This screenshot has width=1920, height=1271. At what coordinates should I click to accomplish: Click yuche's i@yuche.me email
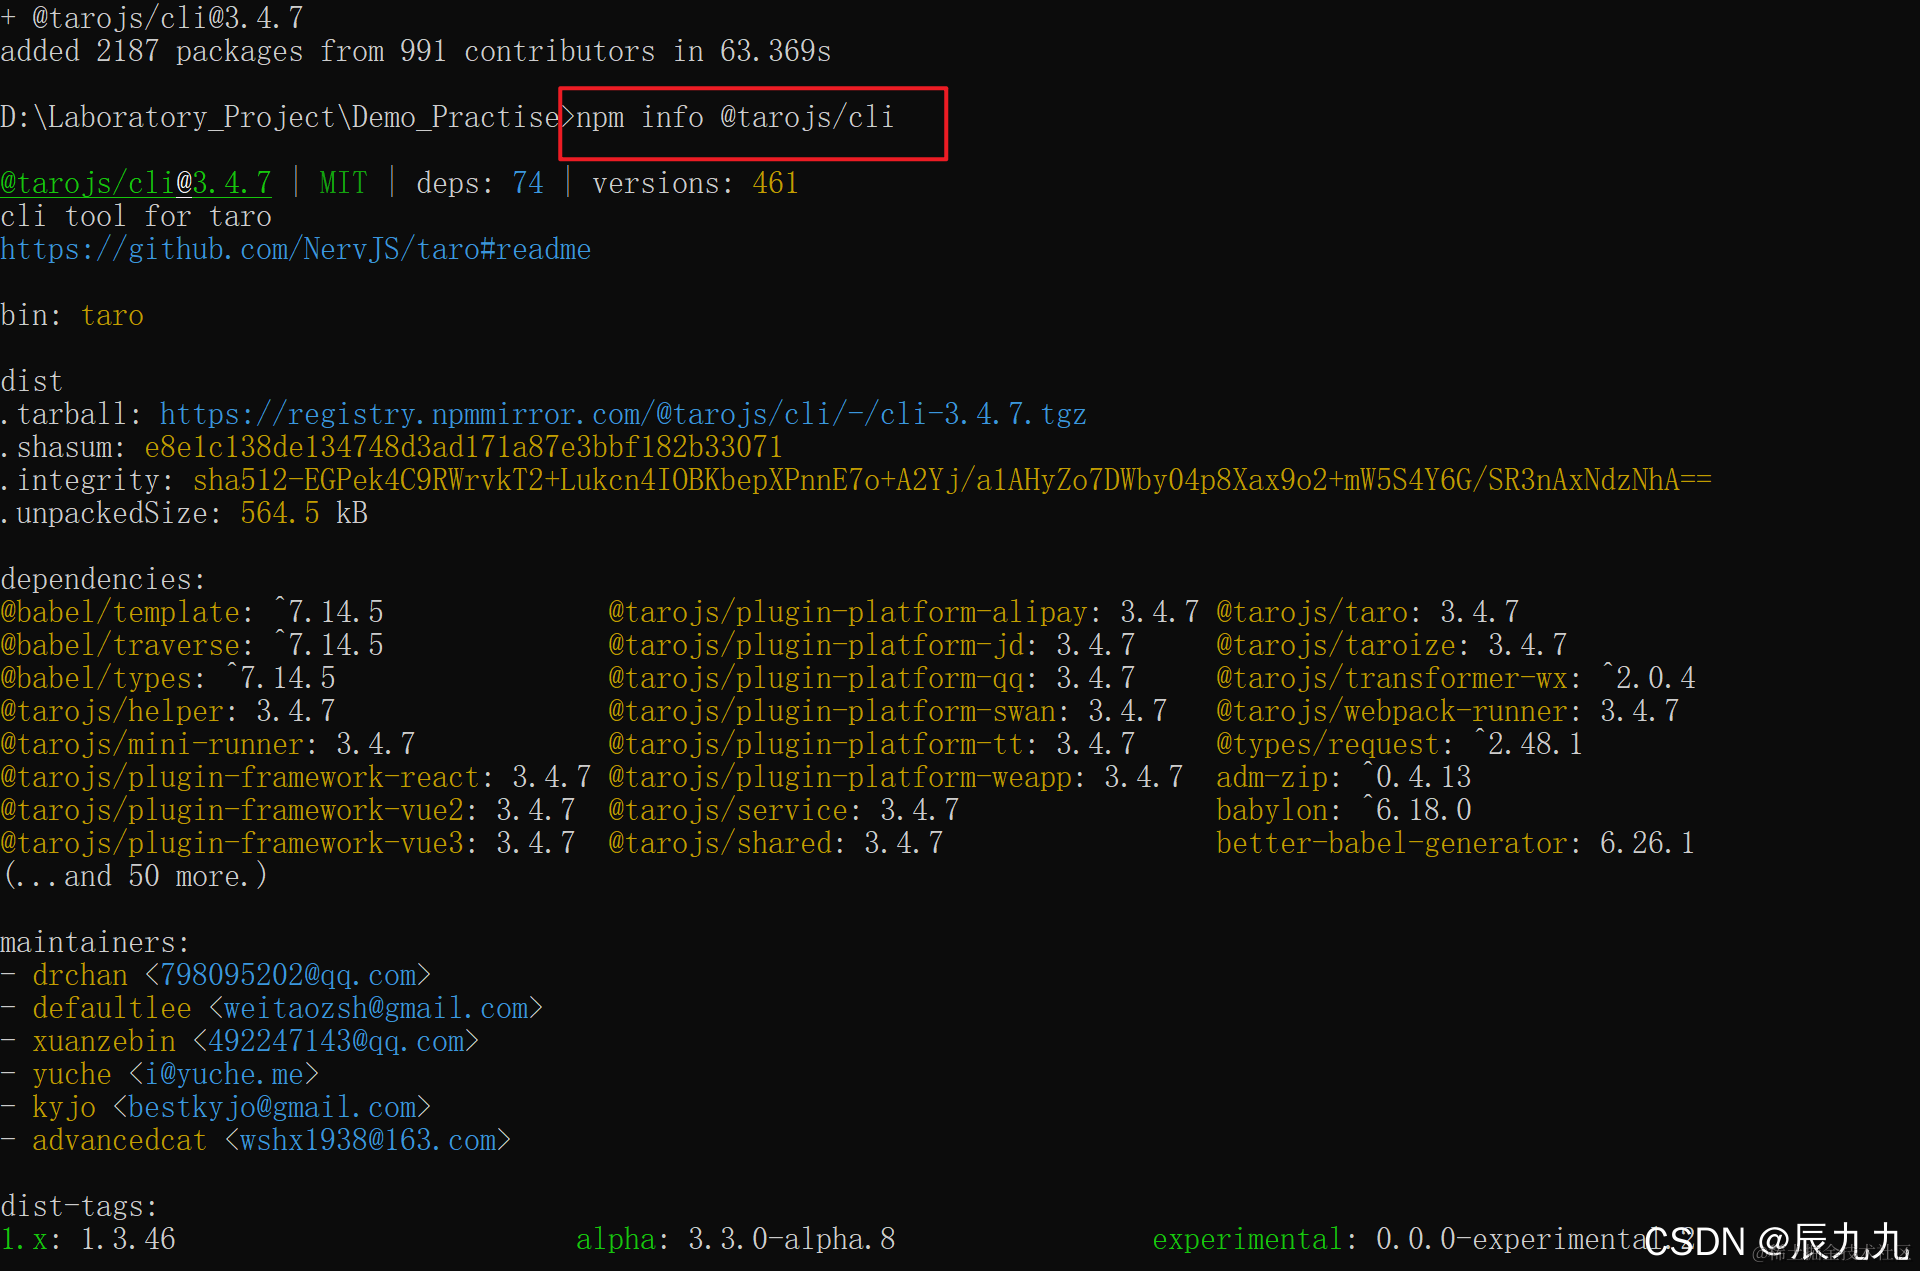pos(224,1074)
